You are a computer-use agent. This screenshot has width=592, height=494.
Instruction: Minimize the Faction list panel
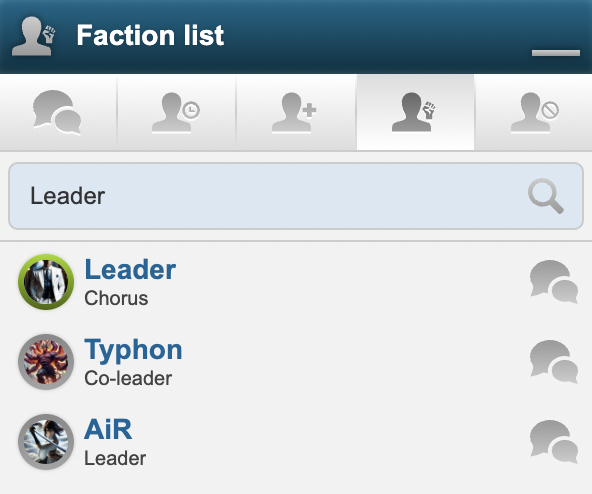coord(556,53)
